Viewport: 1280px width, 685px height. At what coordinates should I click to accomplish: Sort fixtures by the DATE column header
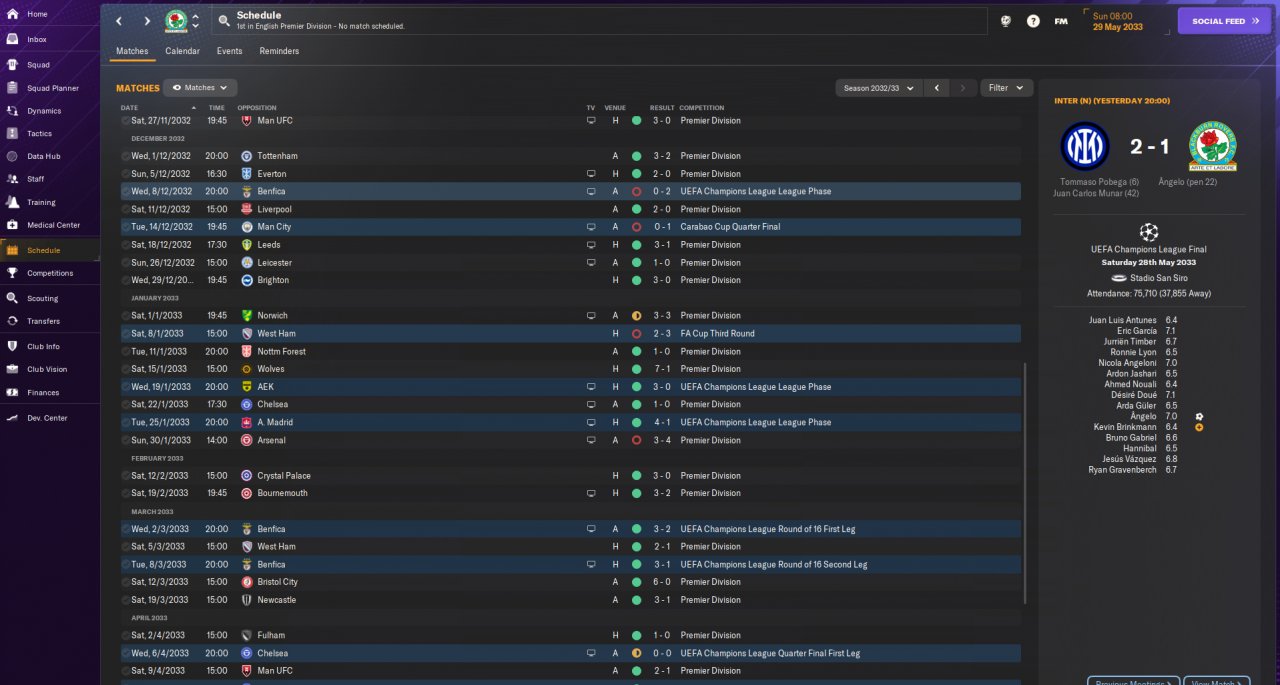[x=129, y=108]
